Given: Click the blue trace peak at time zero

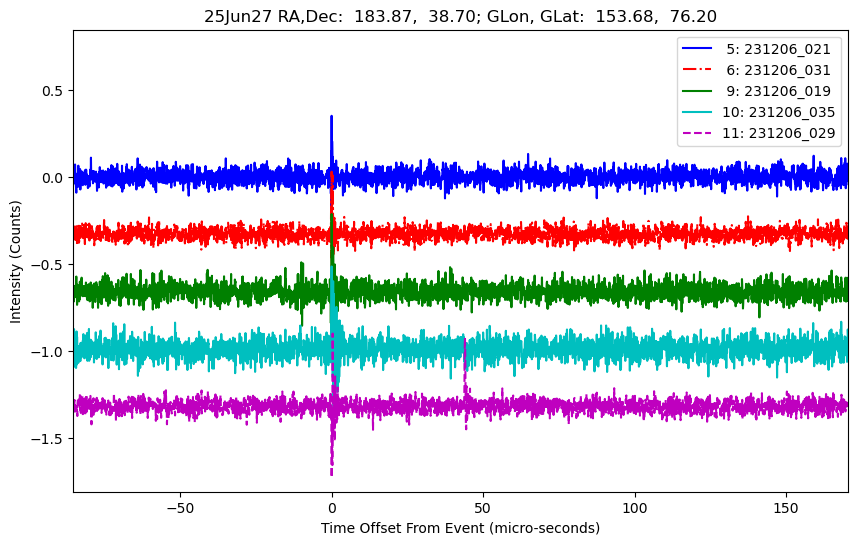Looking at the screenshot, I should tap(331, 117).
